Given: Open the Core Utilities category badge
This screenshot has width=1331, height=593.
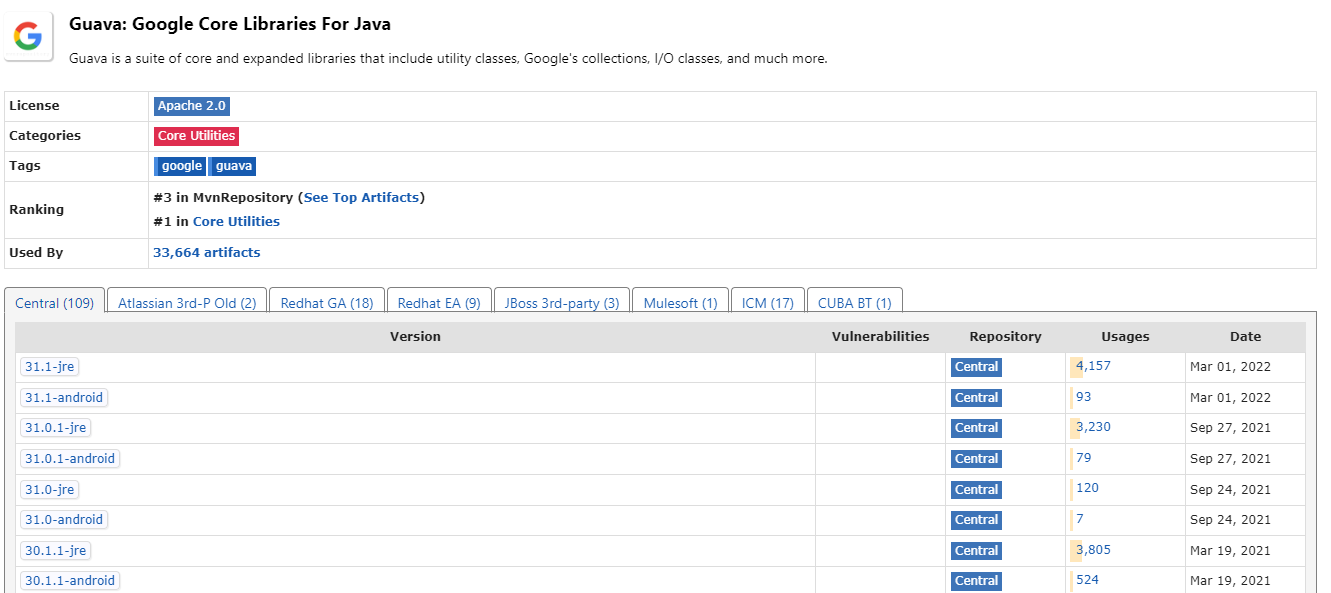Looking at the screenshot, I should pos(196,136).
